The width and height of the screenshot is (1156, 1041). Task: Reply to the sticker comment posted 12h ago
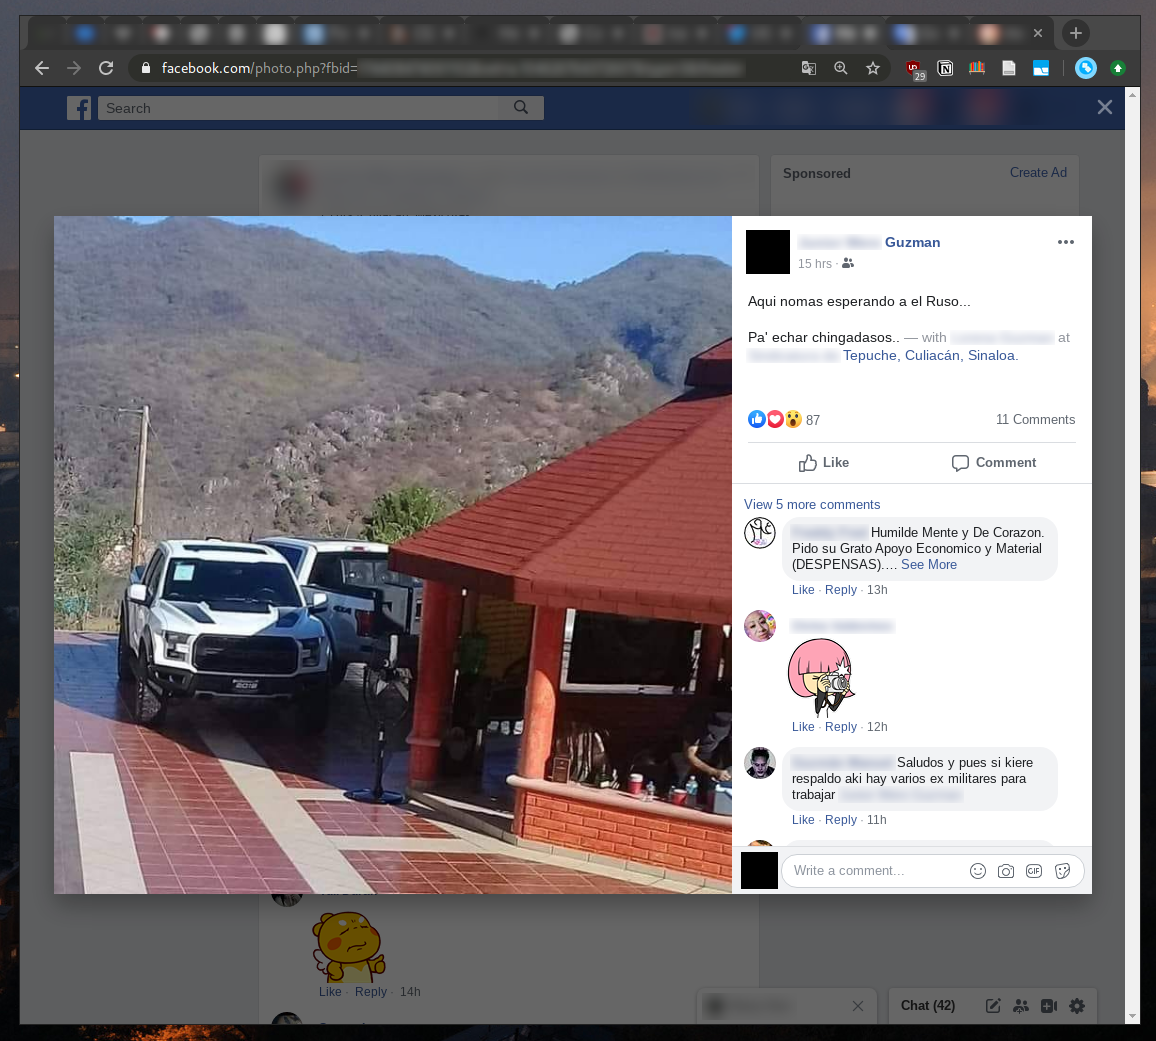tap(840, 727)
